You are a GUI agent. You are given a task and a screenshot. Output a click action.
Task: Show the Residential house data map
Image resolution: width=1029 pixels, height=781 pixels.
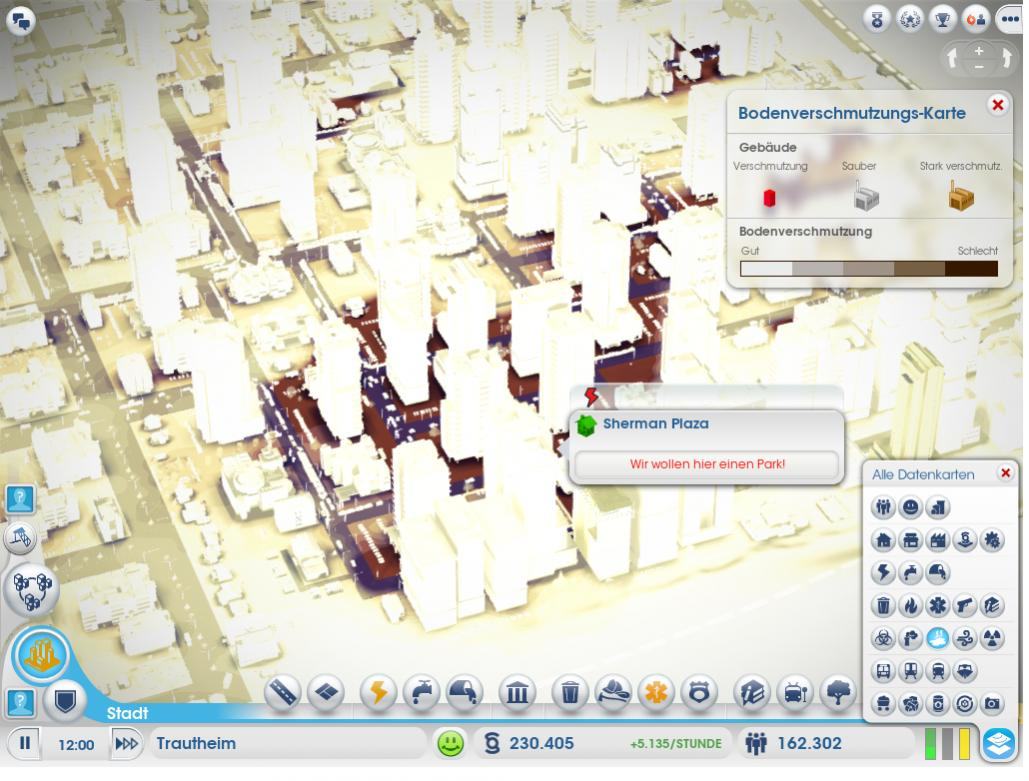click(x=883, y=540)
